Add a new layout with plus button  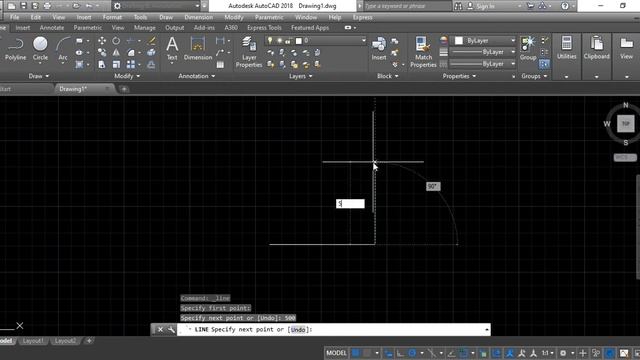click(x=89, y=341)
